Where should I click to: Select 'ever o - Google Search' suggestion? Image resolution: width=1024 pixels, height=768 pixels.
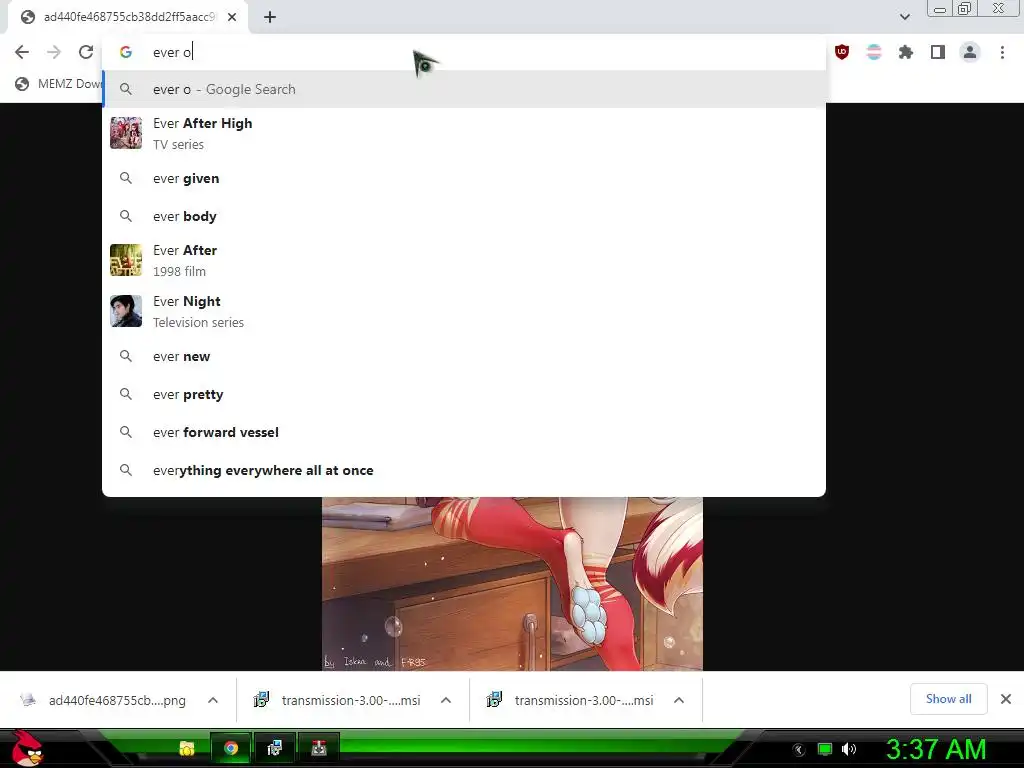pos(464,89)
